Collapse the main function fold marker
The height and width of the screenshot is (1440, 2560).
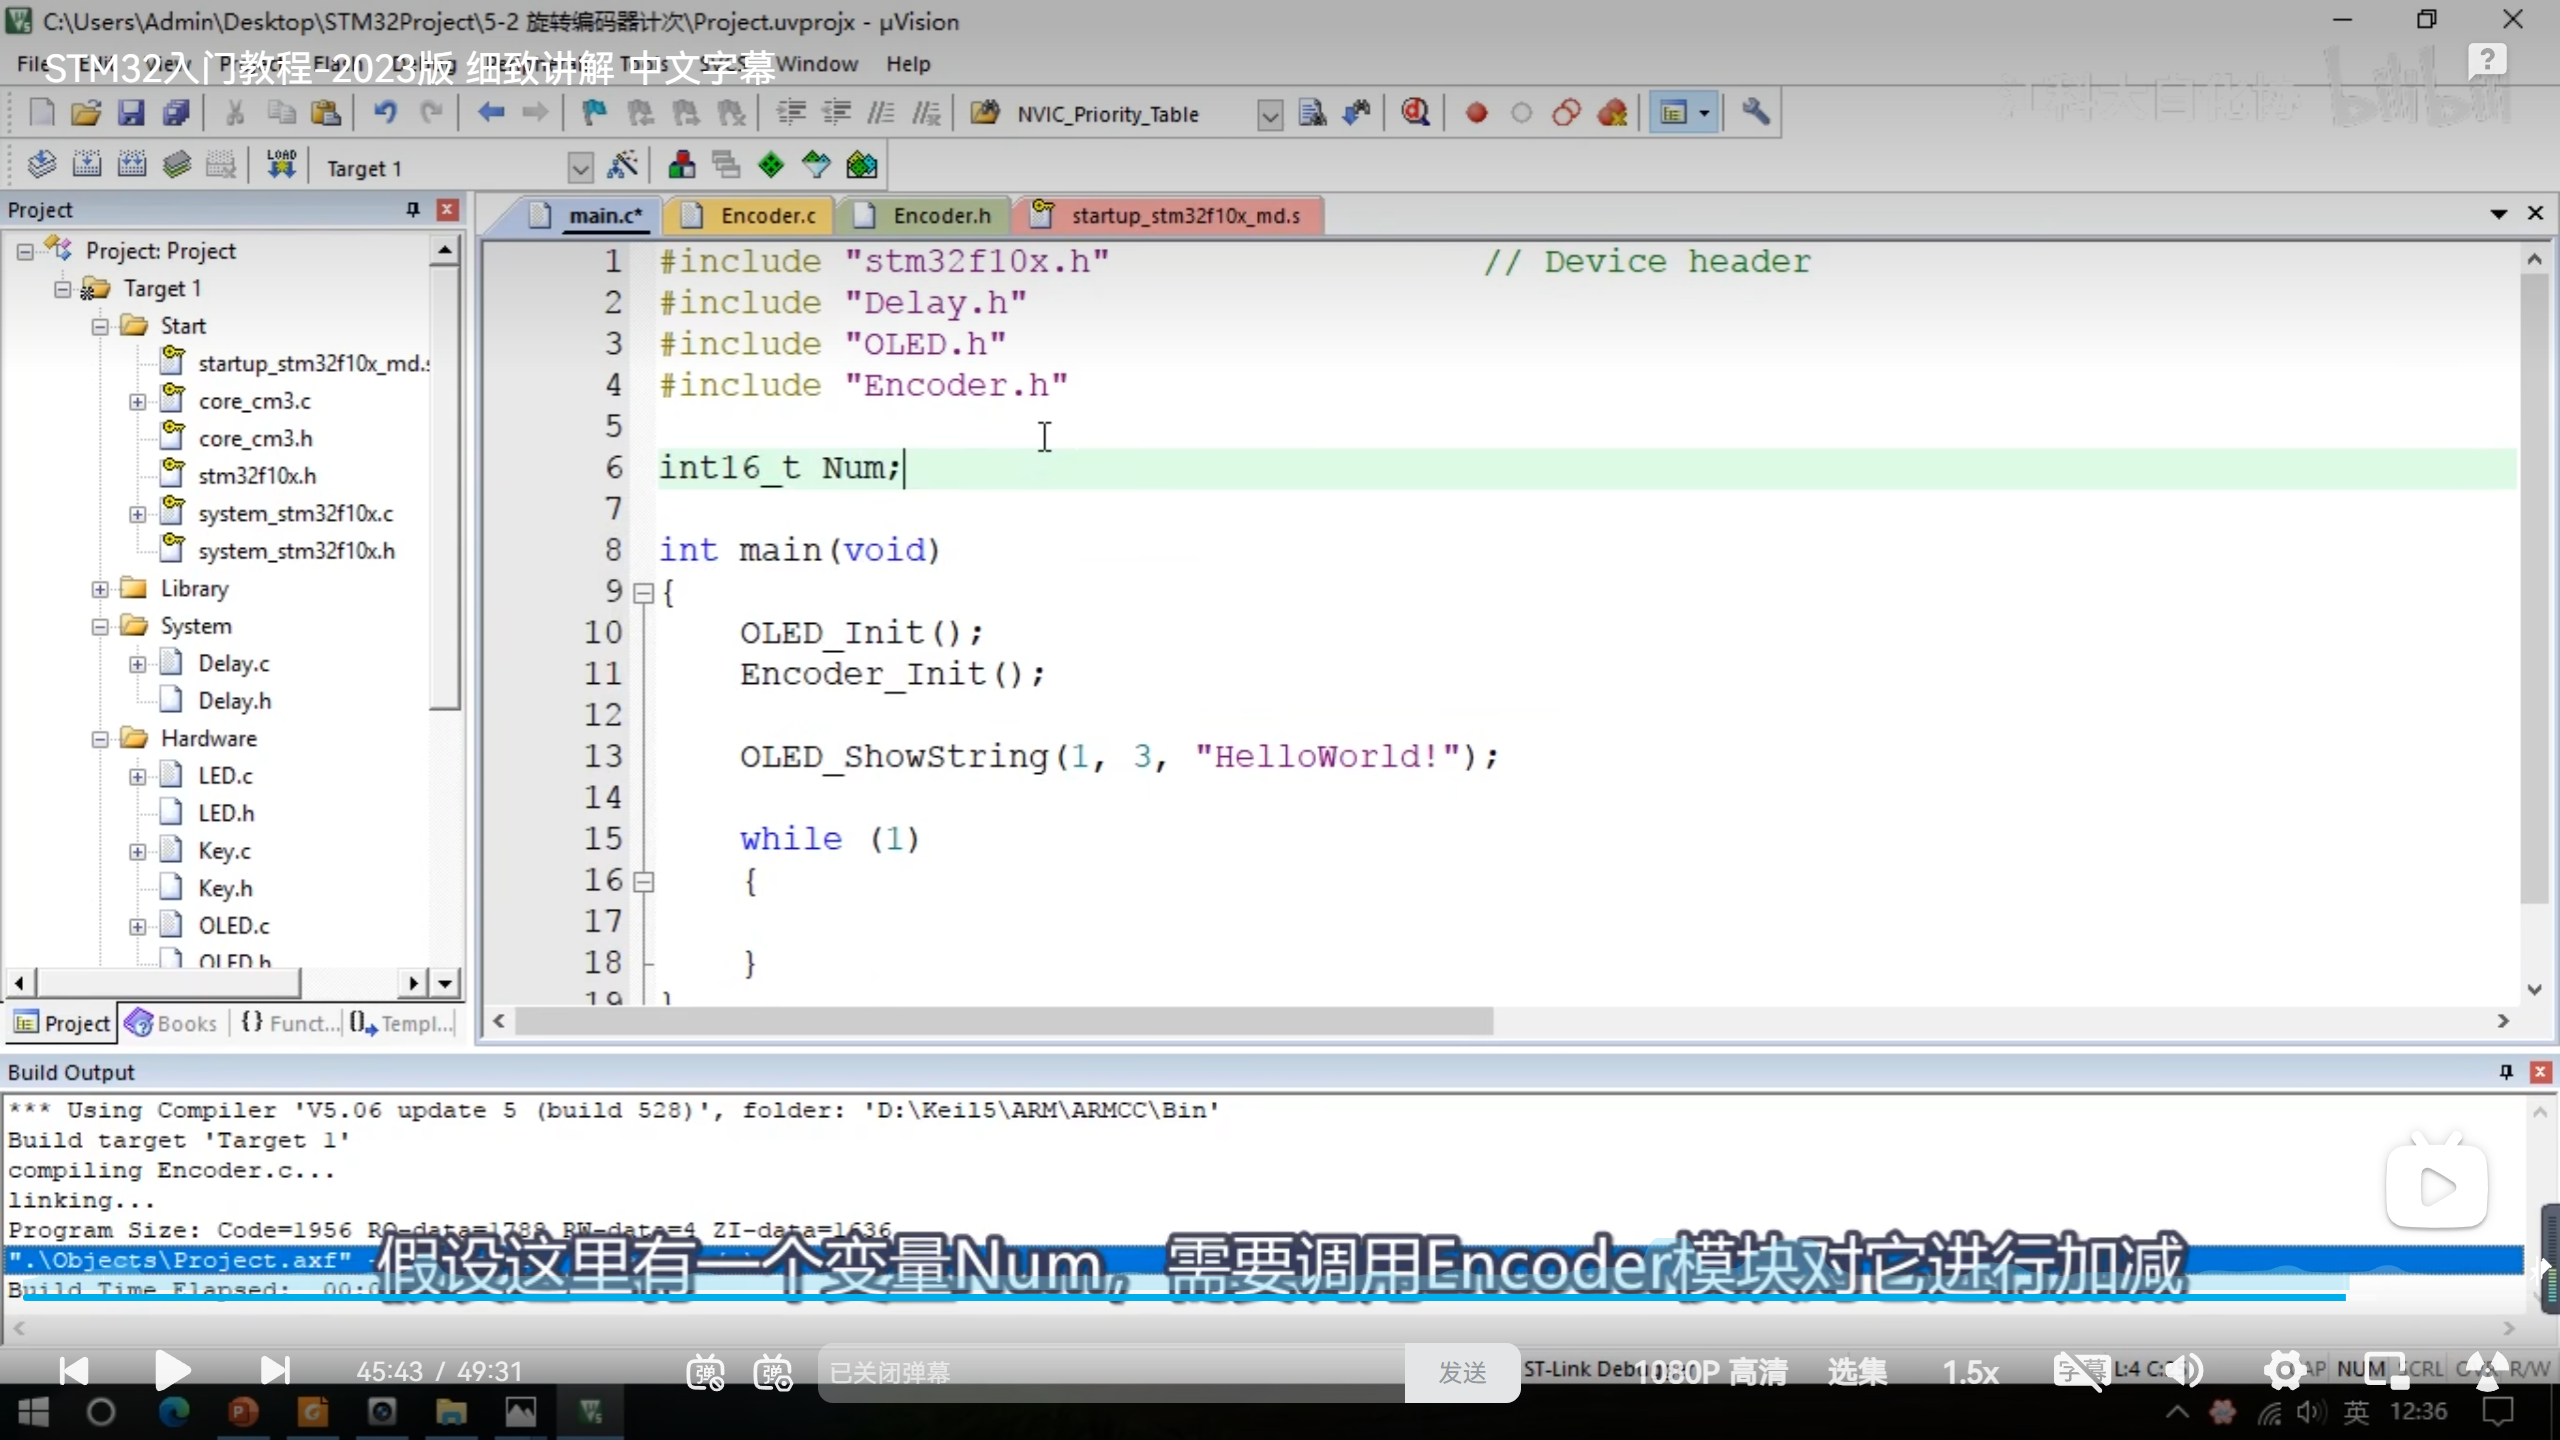[644, 593]
